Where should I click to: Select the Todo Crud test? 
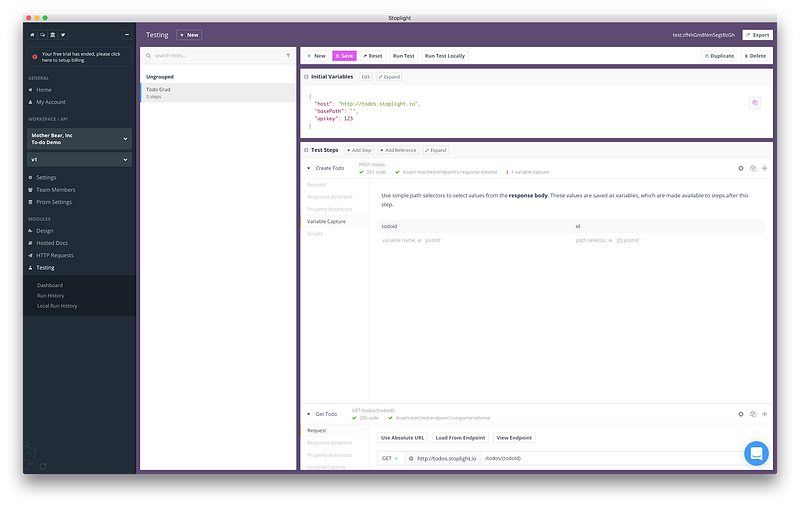[x=218, y=93]
